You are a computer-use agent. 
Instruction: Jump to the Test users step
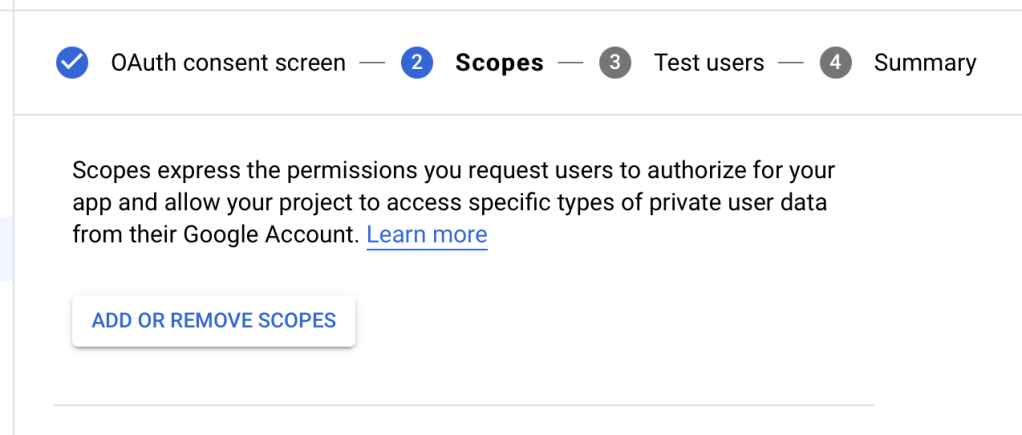click(709, 63)
